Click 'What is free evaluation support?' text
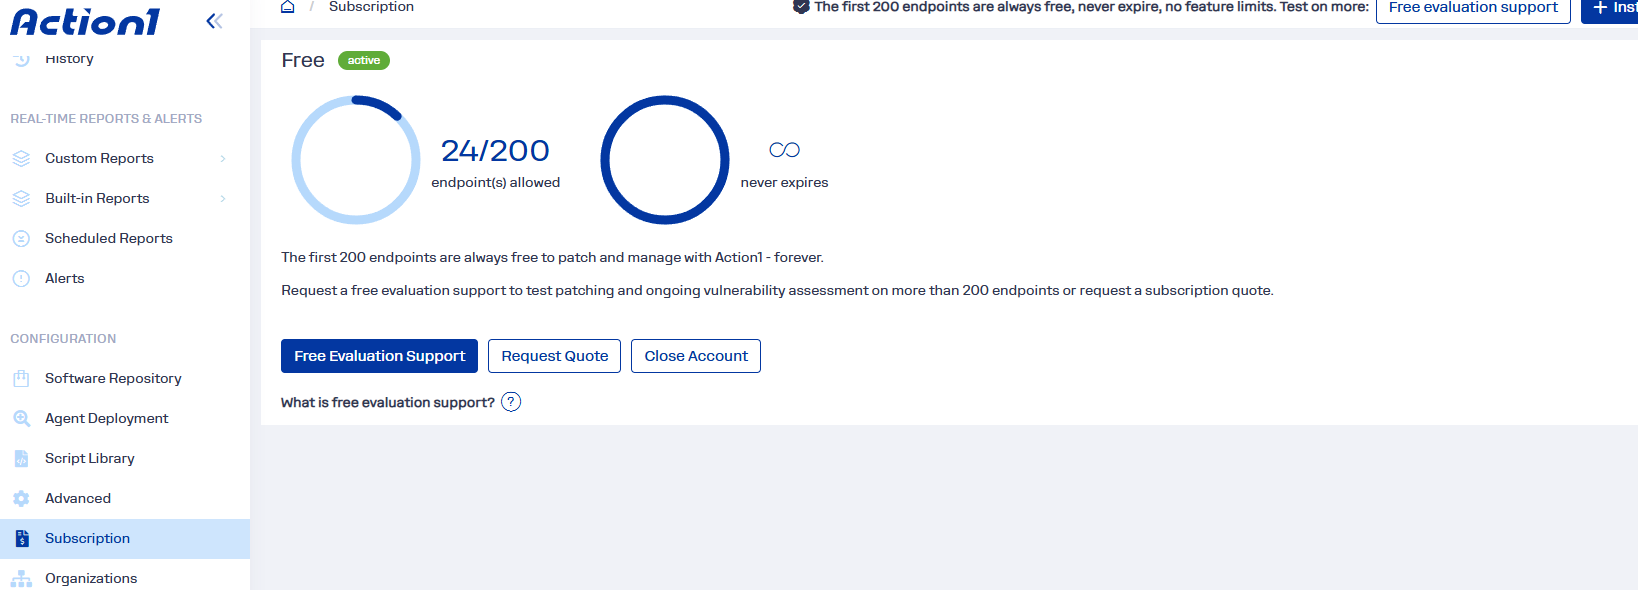Image resolution: width=1638 pixels, height=590 pixels. click(x=388, y=402)
